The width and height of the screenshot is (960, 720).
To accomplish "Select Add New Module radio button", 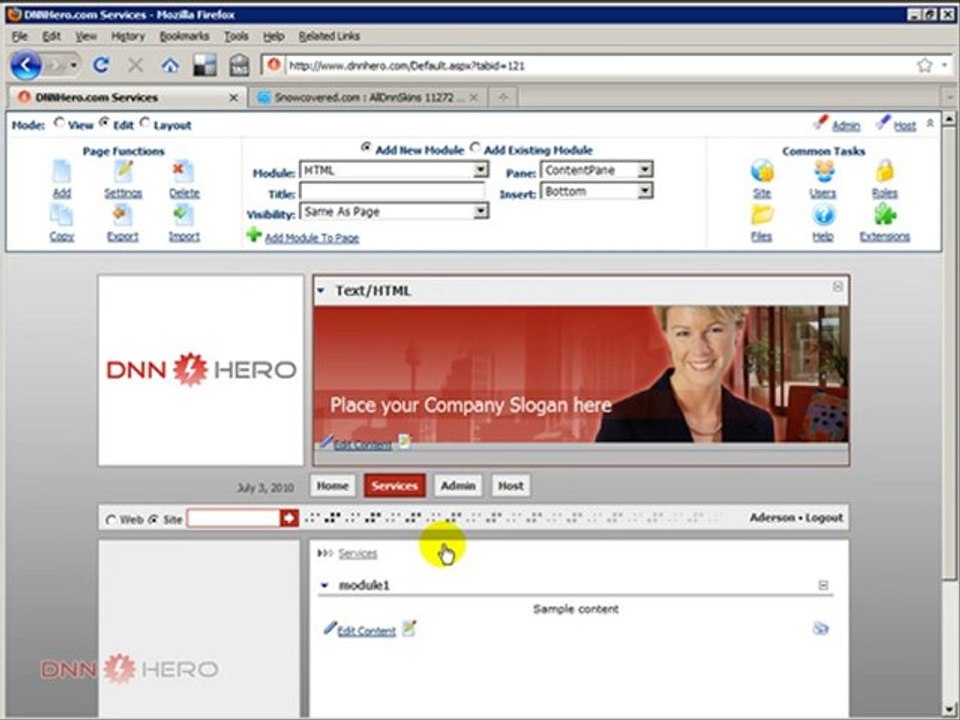I will pos(366,148).
